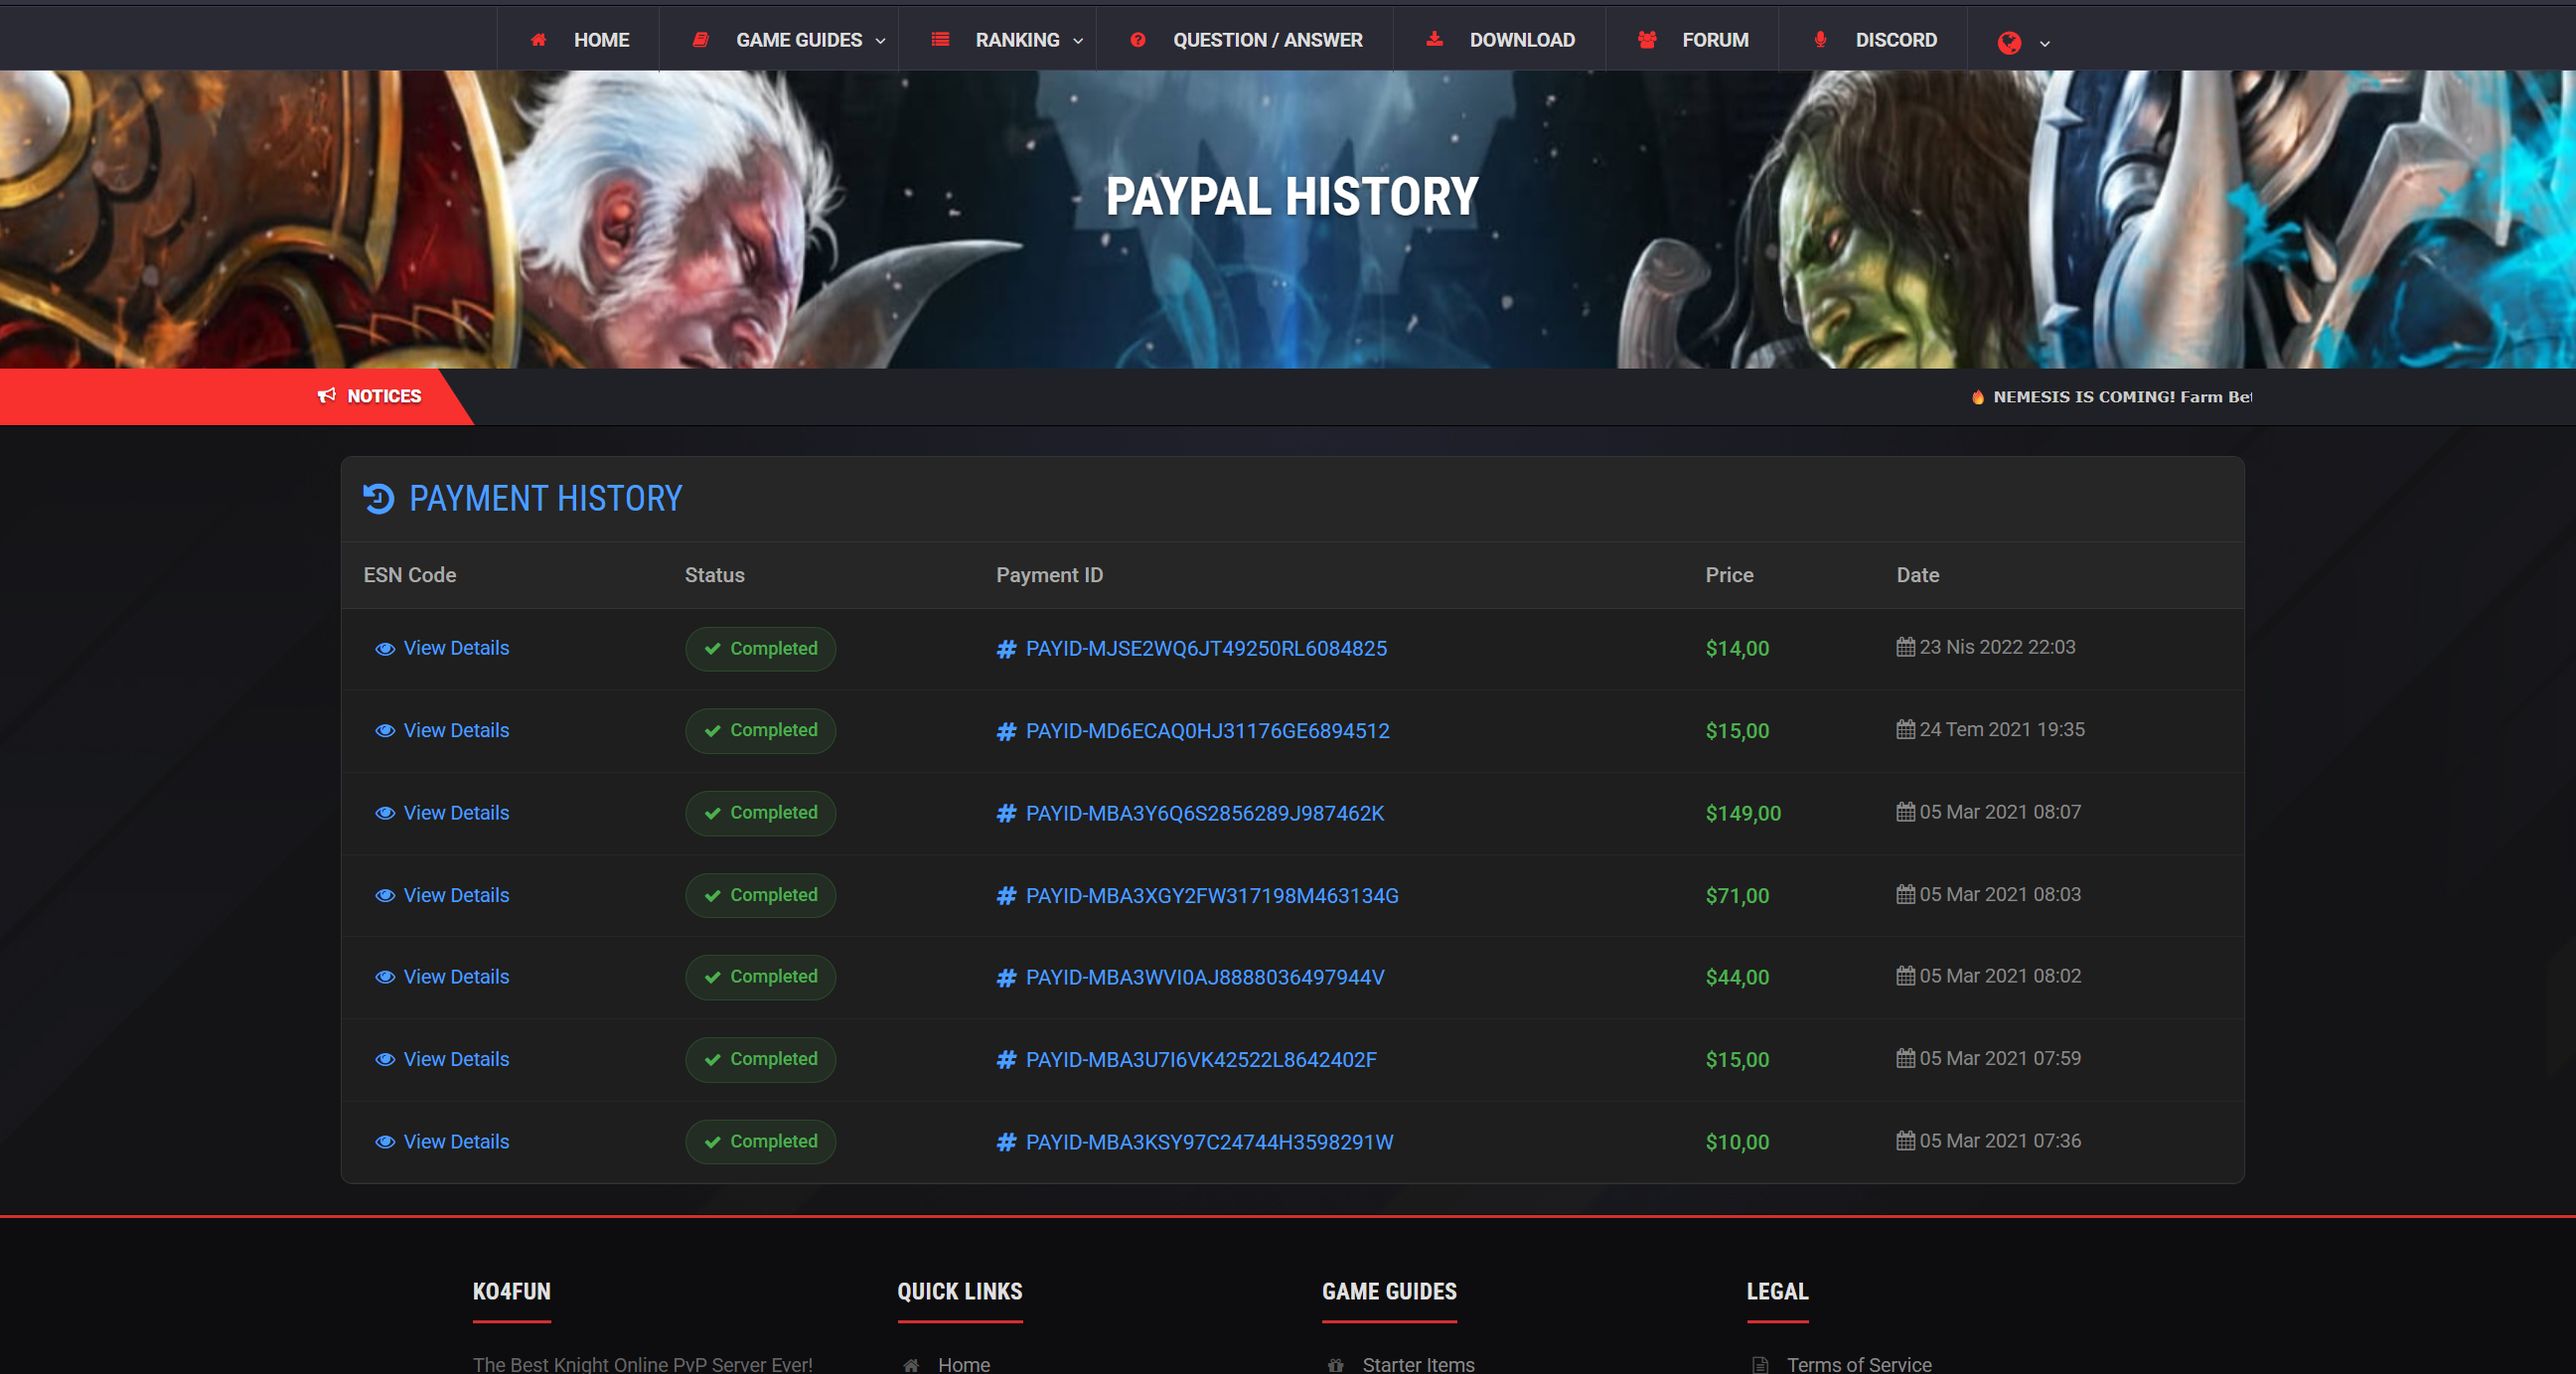Viewport: 2576px width, 1374px height.
Task: Click eye icon in the $149,00 payment row
Action: (385, 813)
